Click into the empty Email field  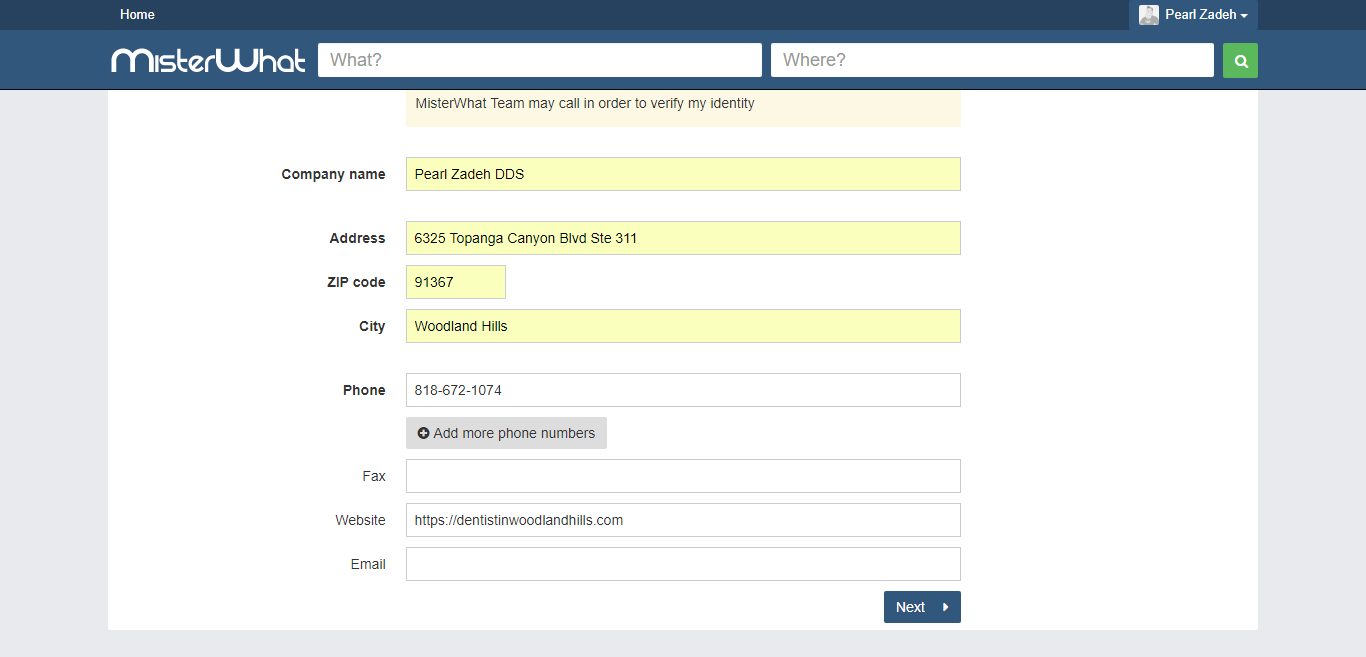pyautogui.click(x=683, y=564)
